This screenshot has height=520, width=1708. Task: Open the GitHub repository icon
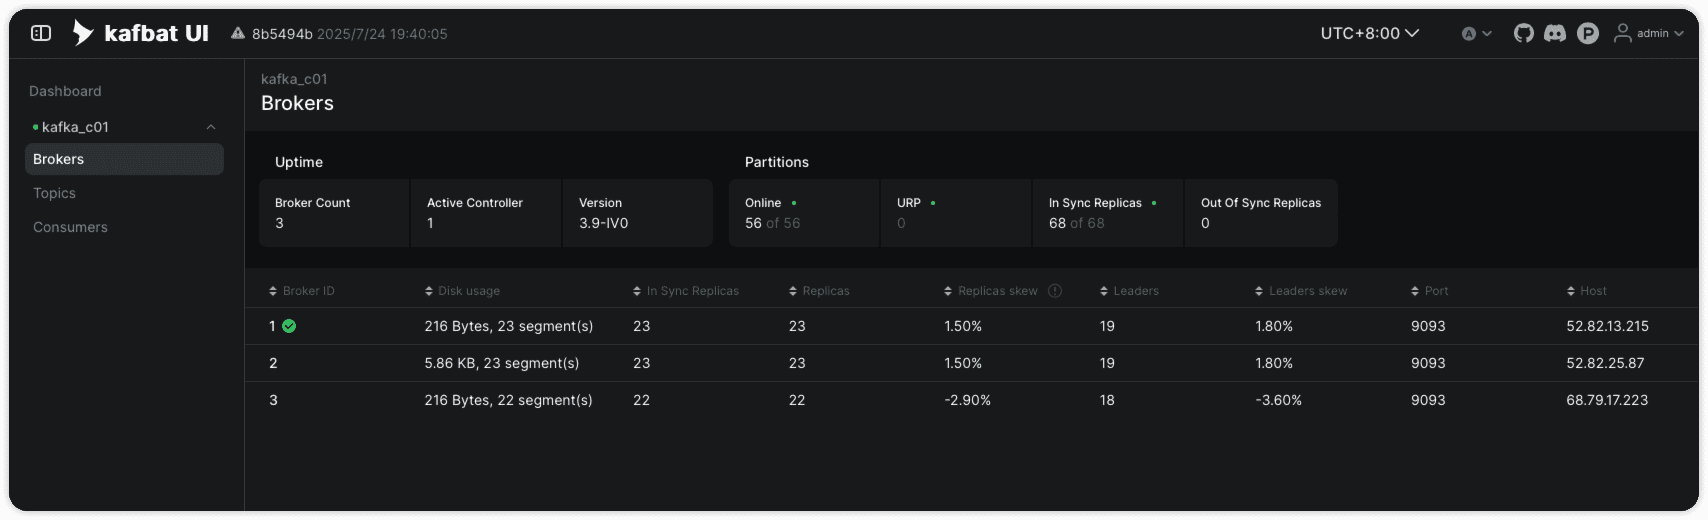[x=1523, y=33]
